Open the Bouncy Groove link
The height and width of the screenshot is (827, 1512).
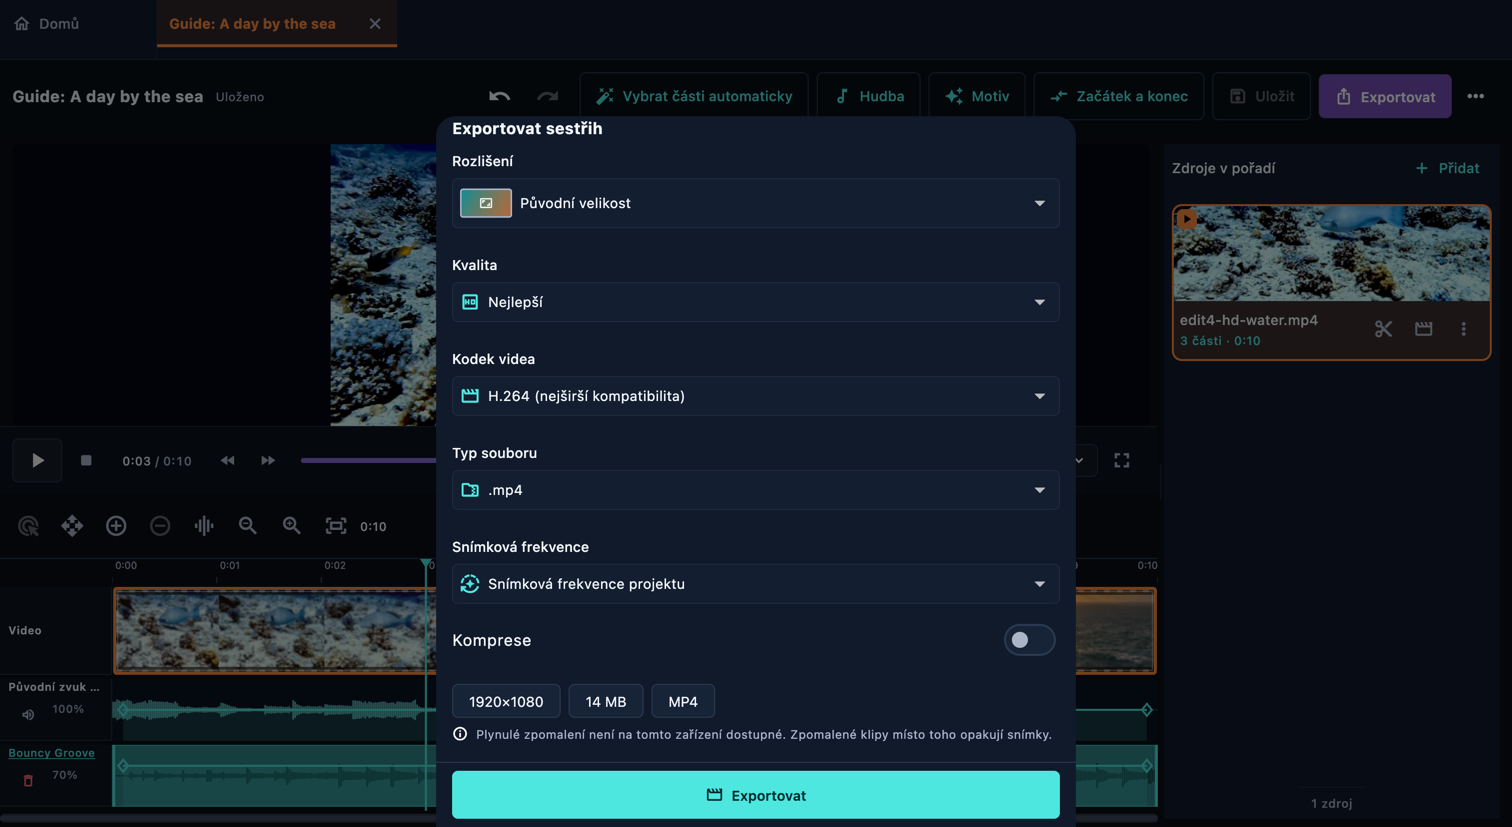pyautogui.click(x=51, y=753)
